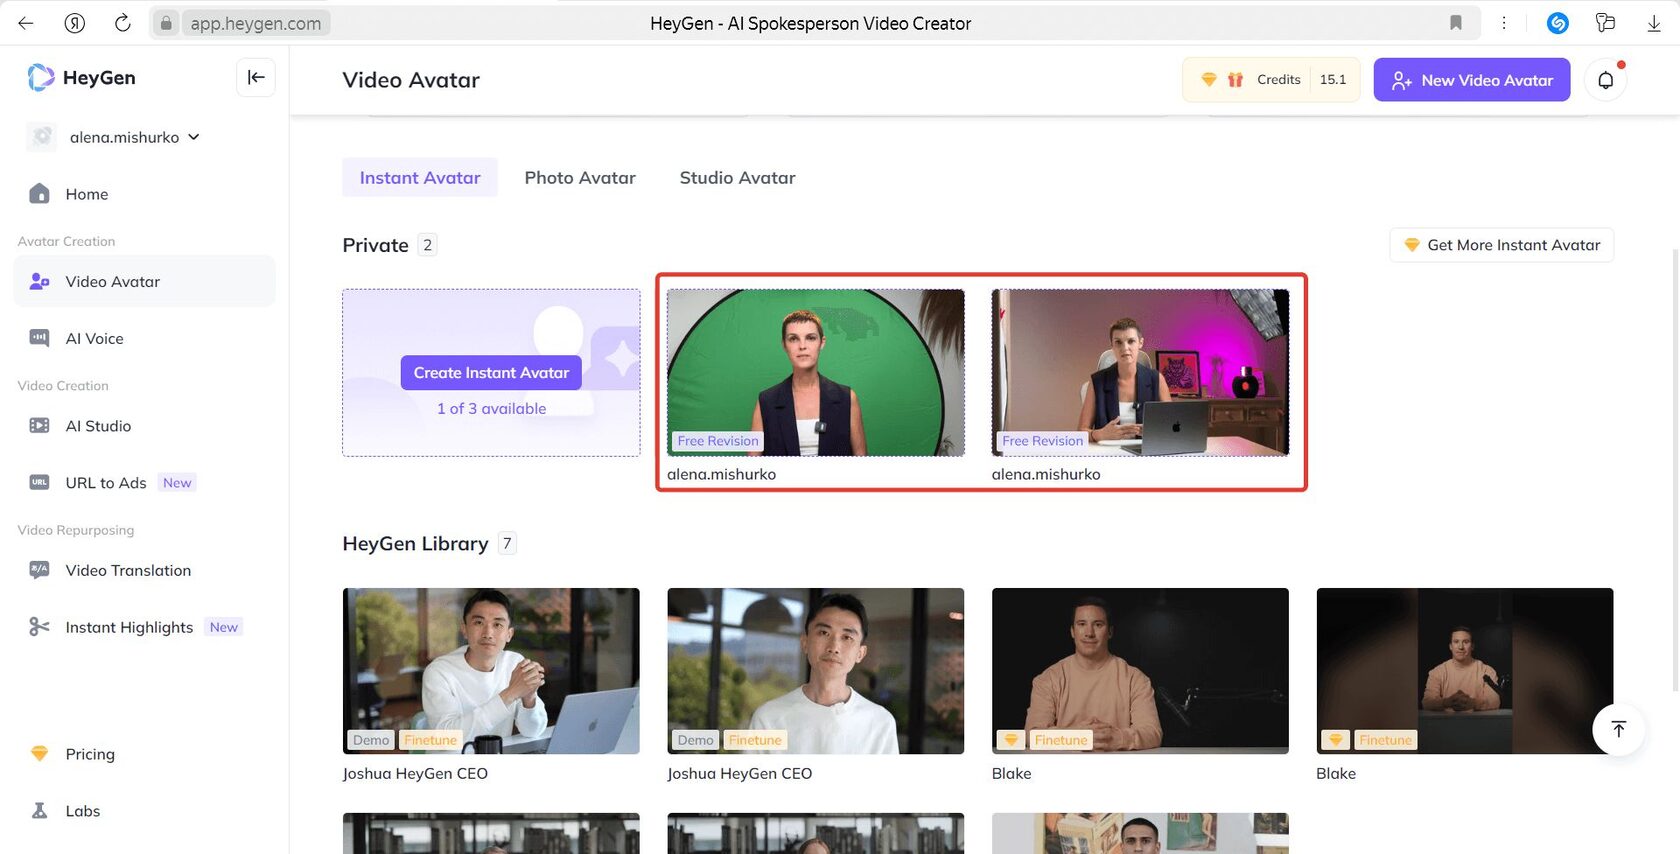This screenshot has height=854, width=1680.
Task: Click the Video Translation icon
Action: tap(39, 570)
